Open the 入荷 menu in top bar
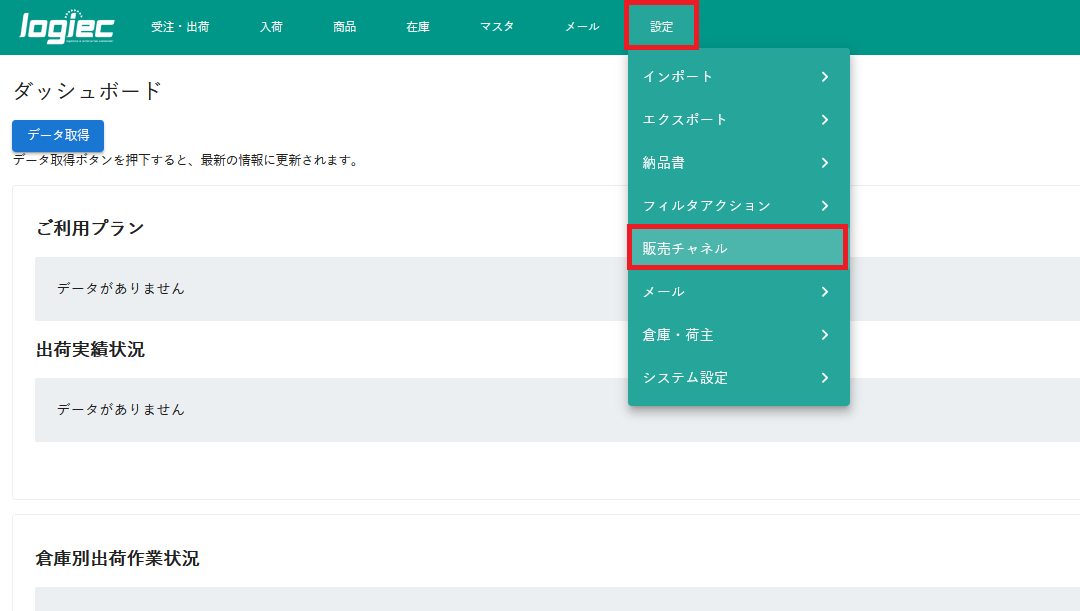 pos(271,27)
